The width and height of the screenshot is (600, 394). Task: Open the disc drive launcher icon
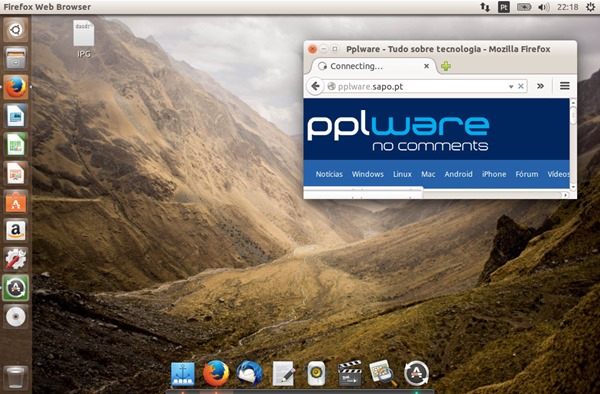[16, 317]
